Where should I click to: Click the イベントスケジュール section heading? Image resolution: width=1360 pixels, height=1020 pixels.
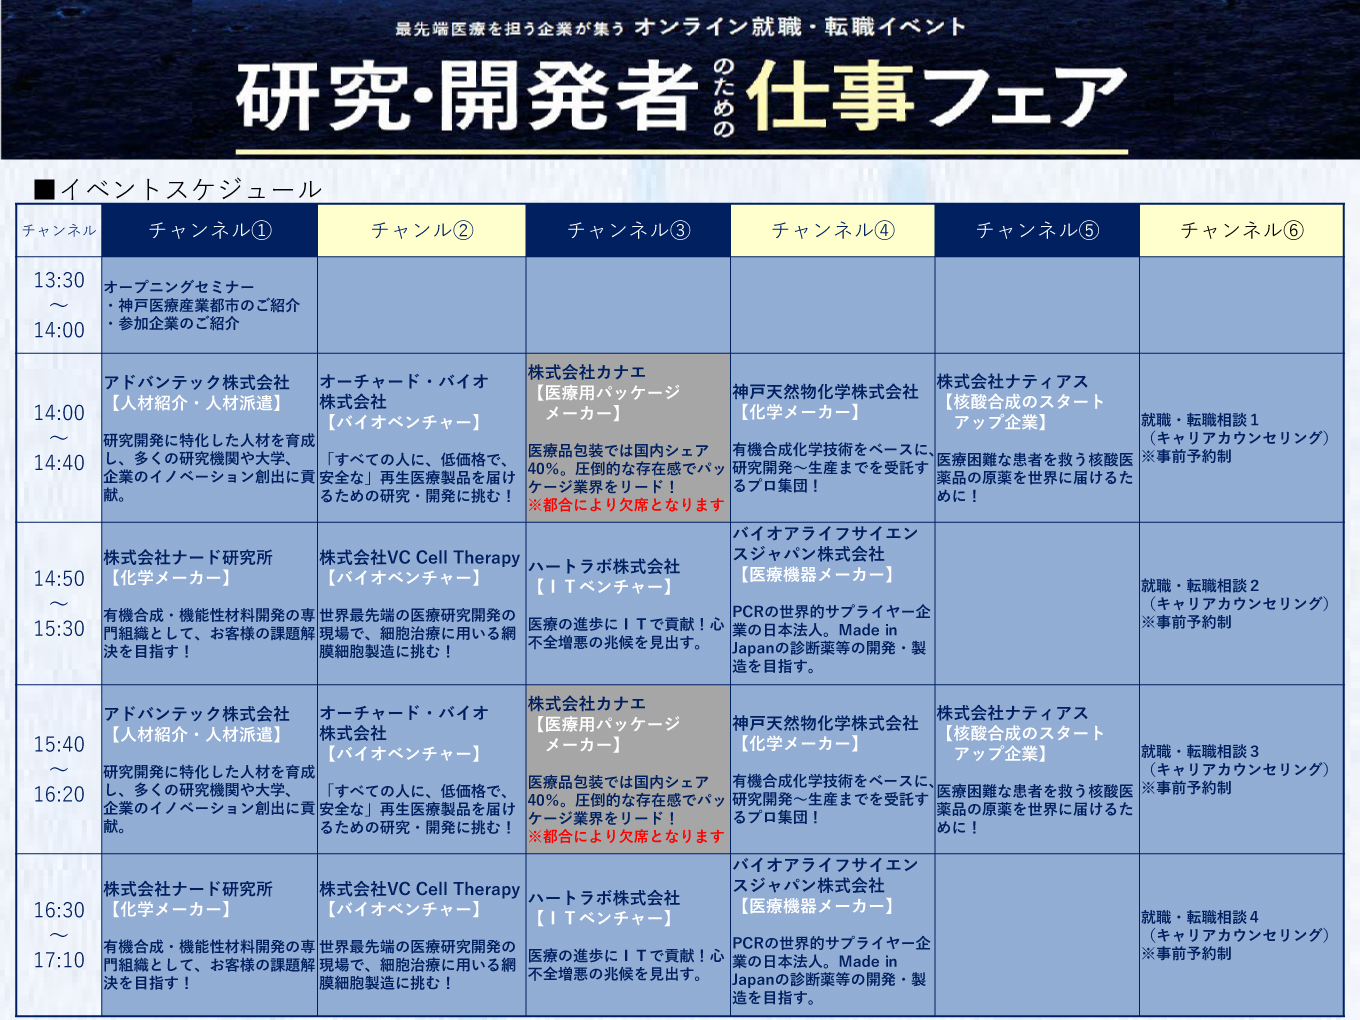click(178, 188)
